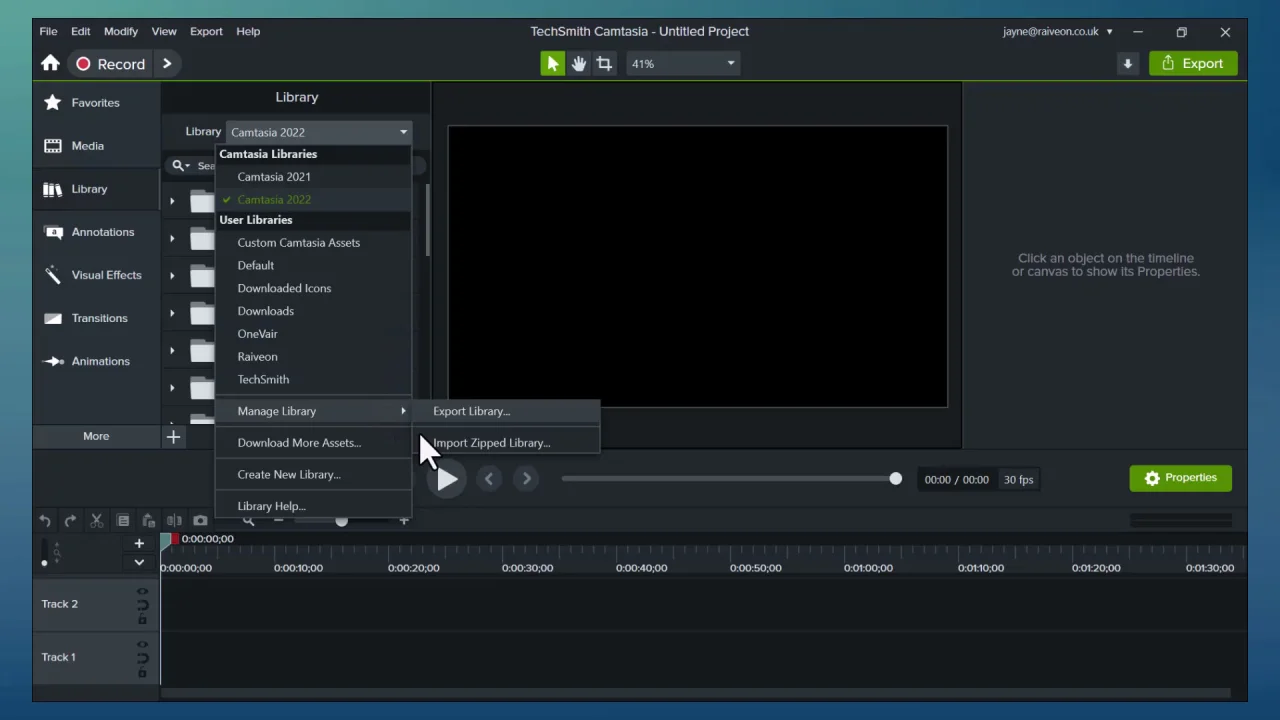Add a new track with plus button
Viewport: 1280px width, 720px height.
tap(139, 543)
